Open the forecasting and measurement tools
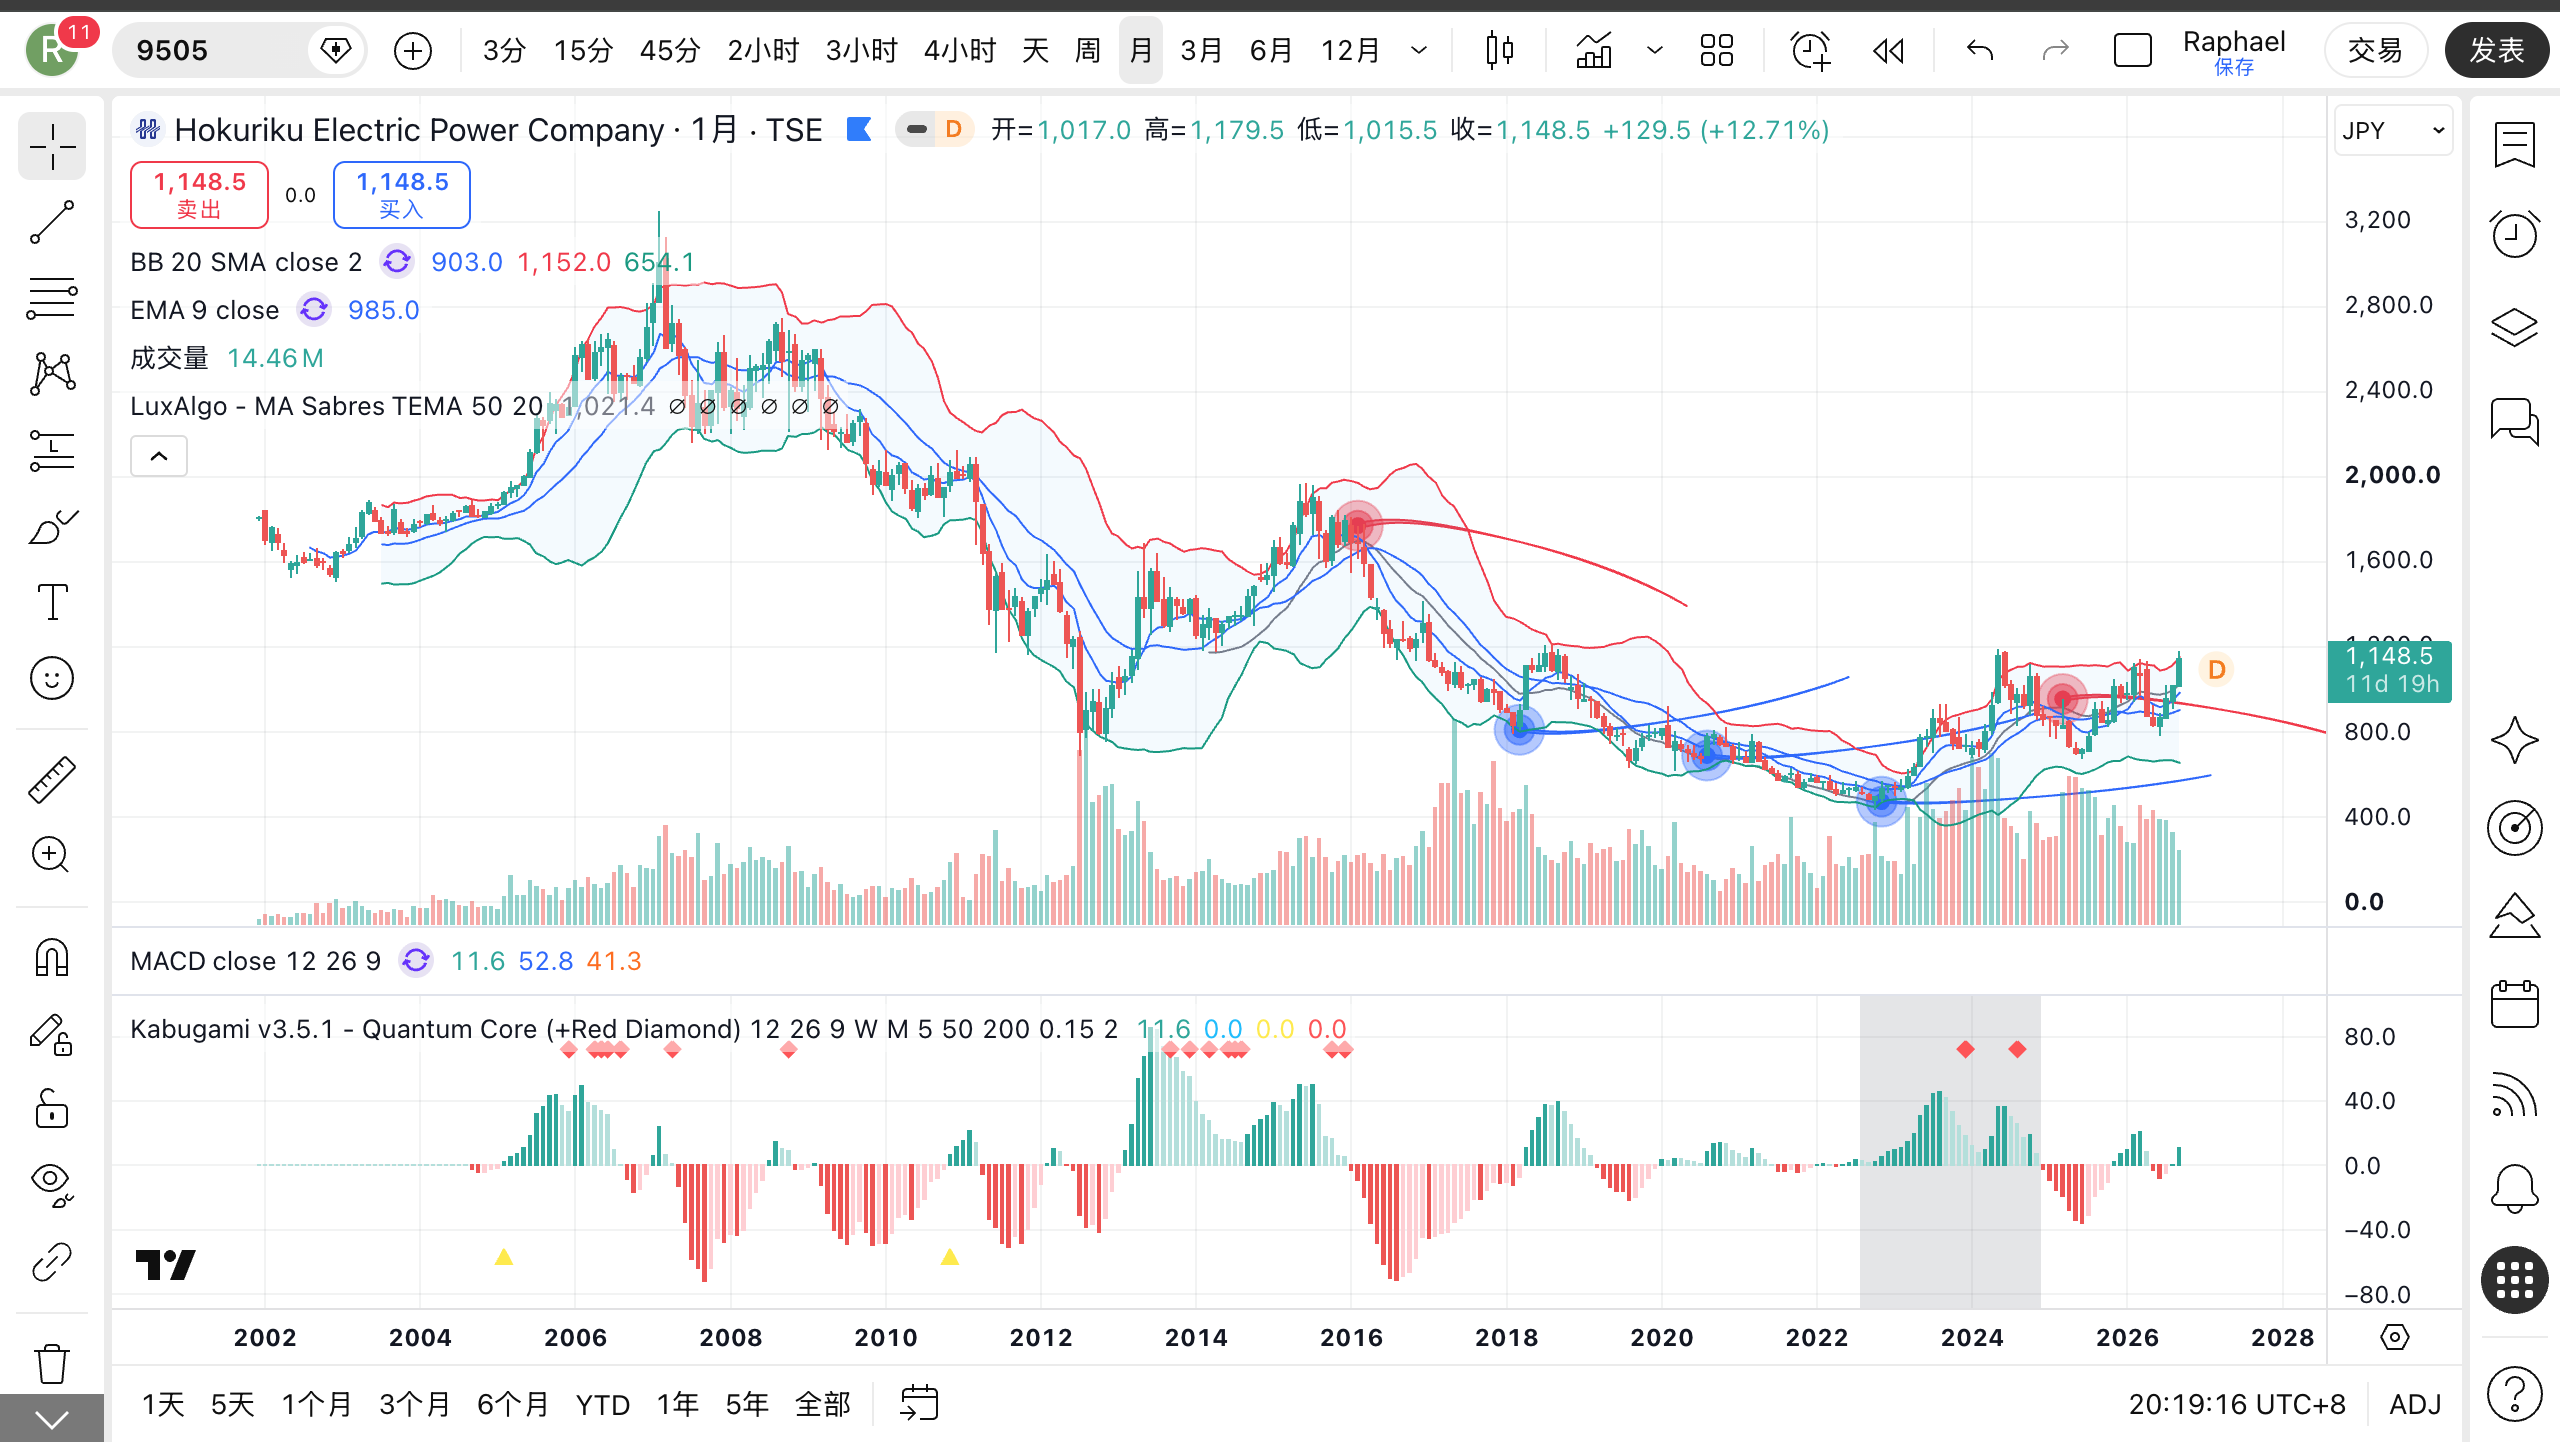 point(52,450)
